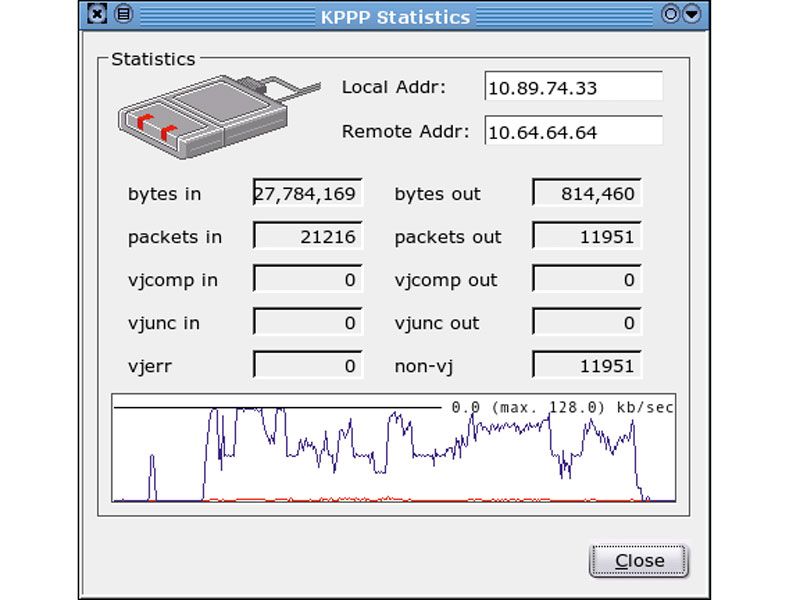
Task: Click the 'vjunc out' label
Action: pyautogui.click(x=437, y=324)
